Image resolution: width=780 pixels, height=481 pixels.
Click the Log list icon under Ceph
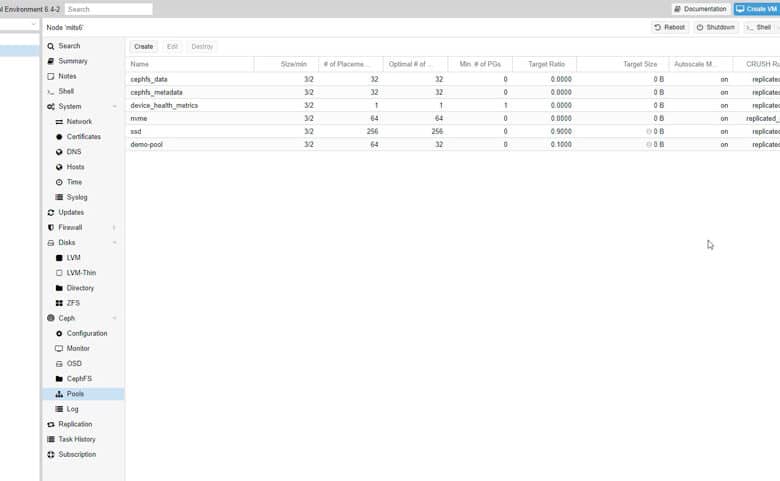click(59, 409)
